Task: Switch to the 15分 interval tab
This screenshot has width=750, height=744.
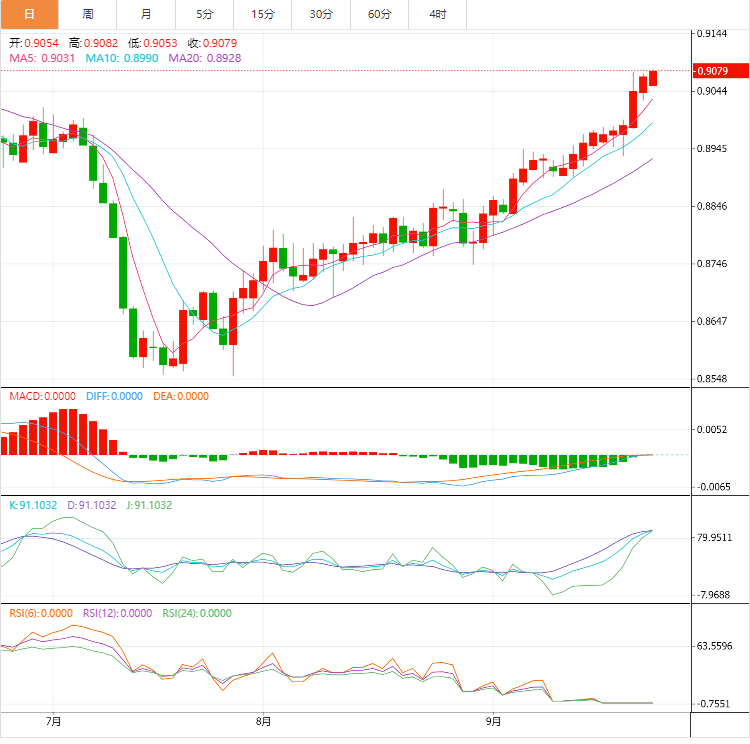Action: click(x=263, y=14)
